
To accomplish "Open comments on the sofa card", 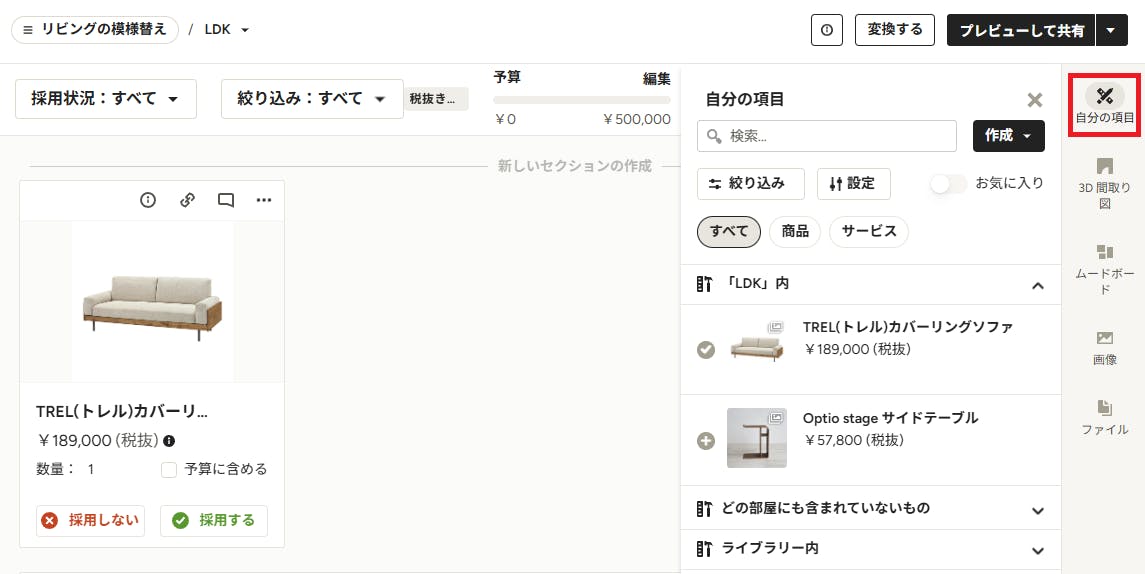I will pyautogui.click(x=226, y=200).
